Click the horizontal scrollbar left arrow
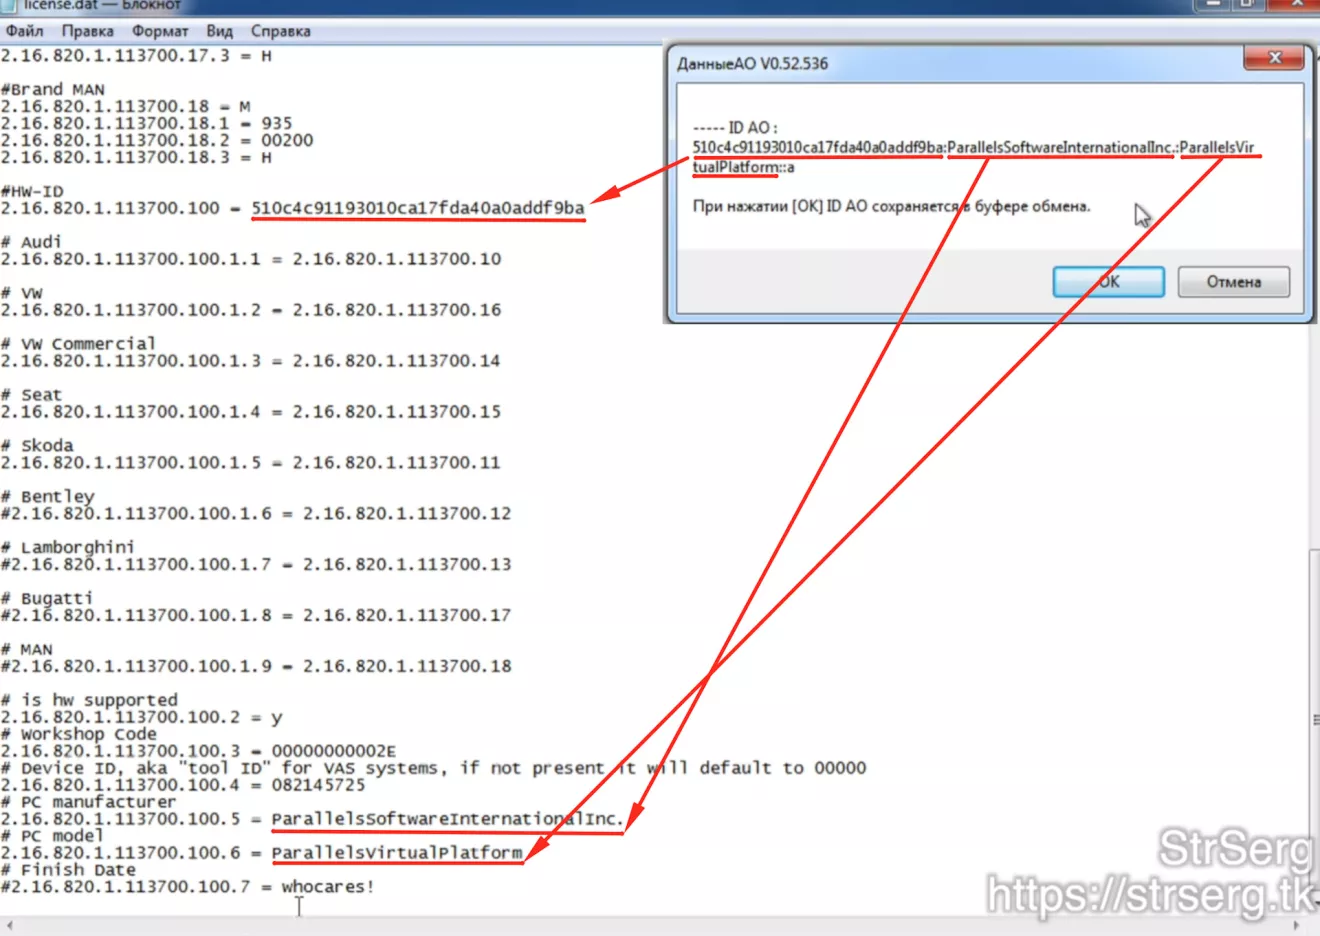 pyautogui.click(x=8, y=927)
